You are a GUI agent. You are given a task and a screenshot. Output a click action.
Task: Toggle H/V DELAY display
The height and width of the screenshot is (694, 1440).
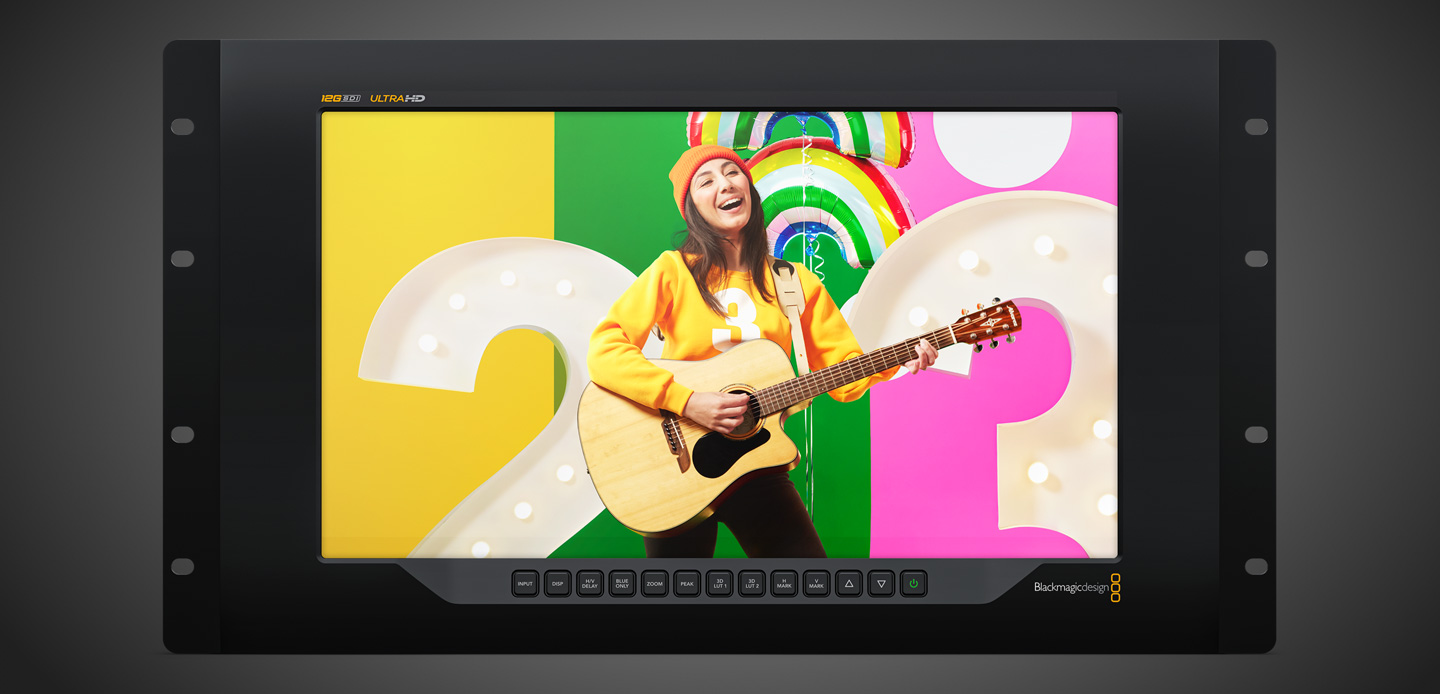590,583
